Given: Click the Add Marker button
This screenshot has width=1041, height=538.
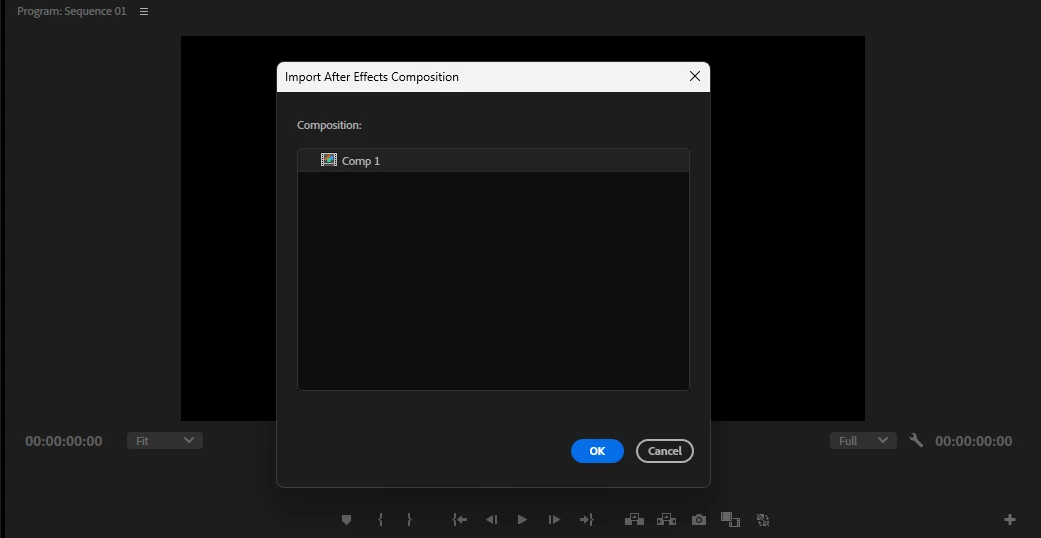Looking at the screenshot, I should 346,519.
